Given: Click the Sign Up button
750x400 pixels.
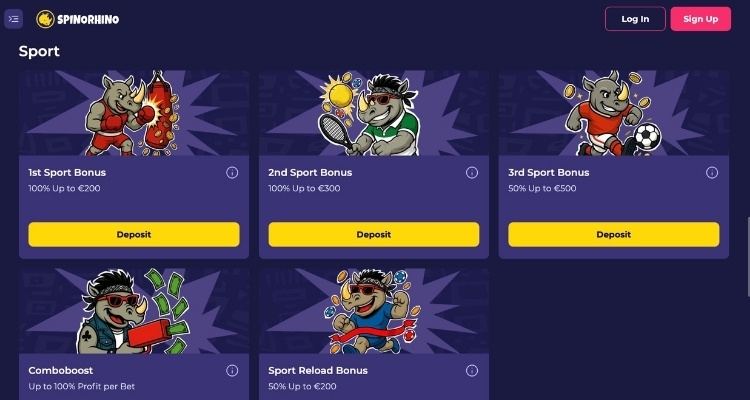Looking at the screenshot, I should (x=701, y=19).
